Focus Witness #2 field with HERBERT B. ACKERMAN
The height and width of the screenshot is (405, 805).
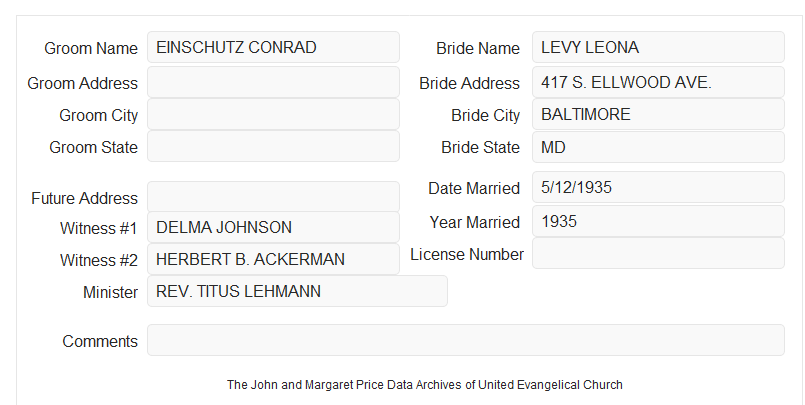point(273,259)
